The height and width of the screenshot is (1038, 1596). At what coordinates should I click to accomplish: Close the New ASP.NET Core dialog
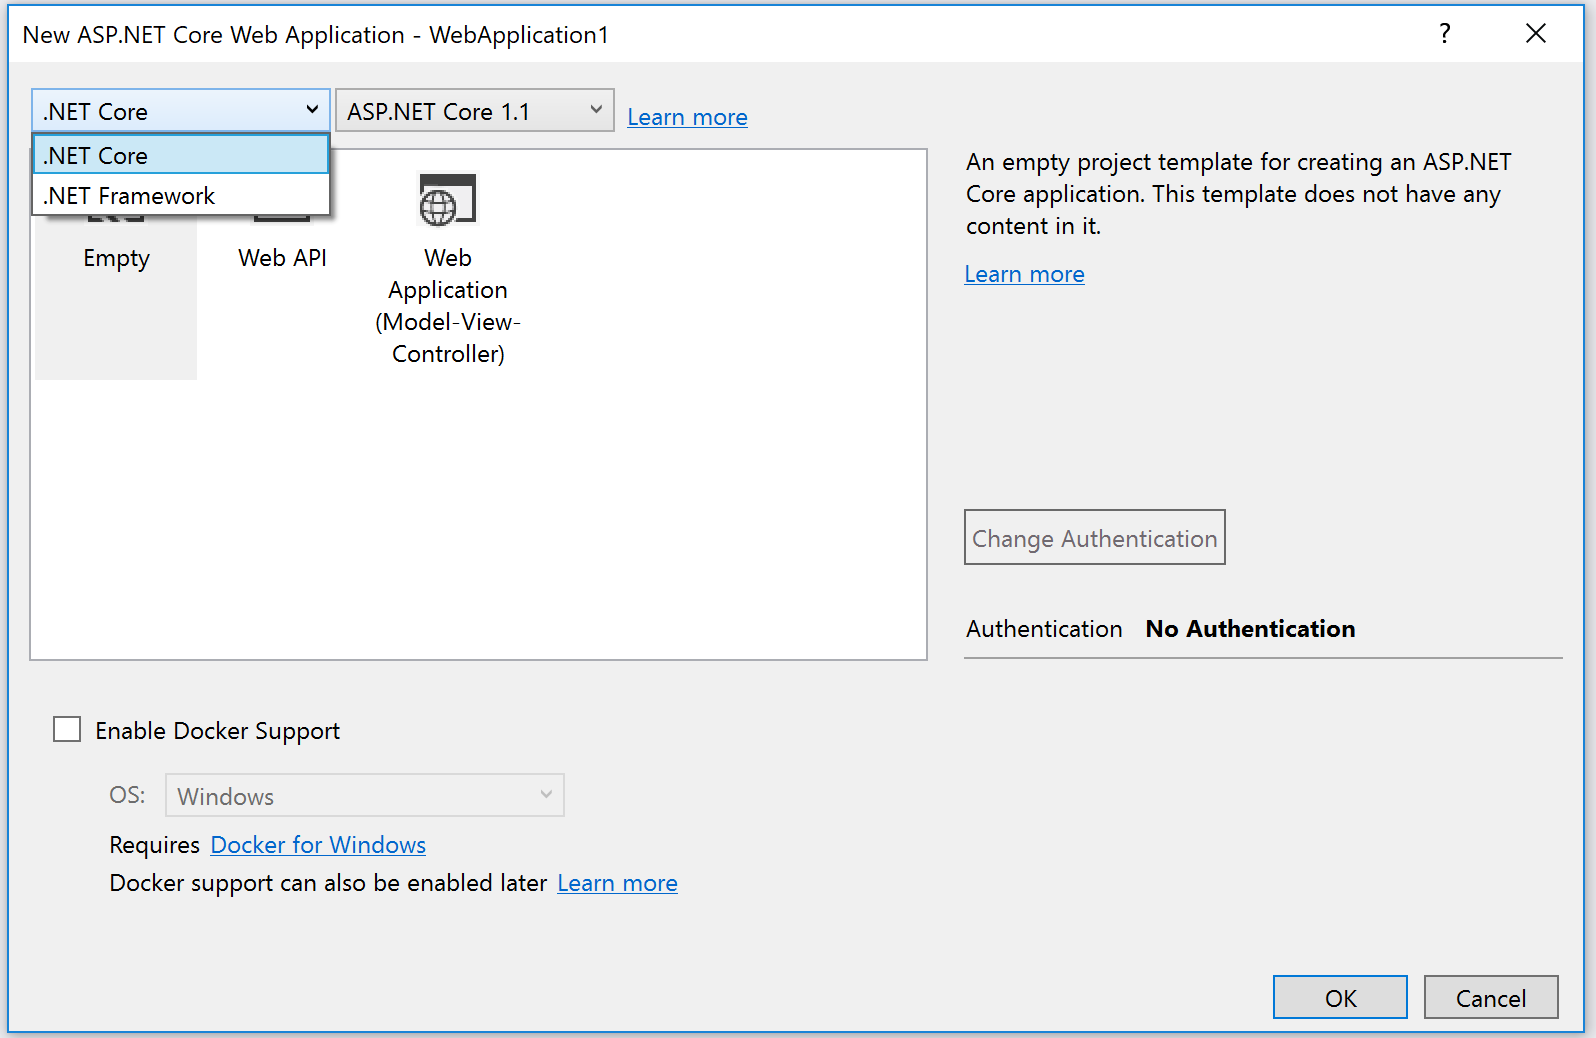(x=1536, y=34)
